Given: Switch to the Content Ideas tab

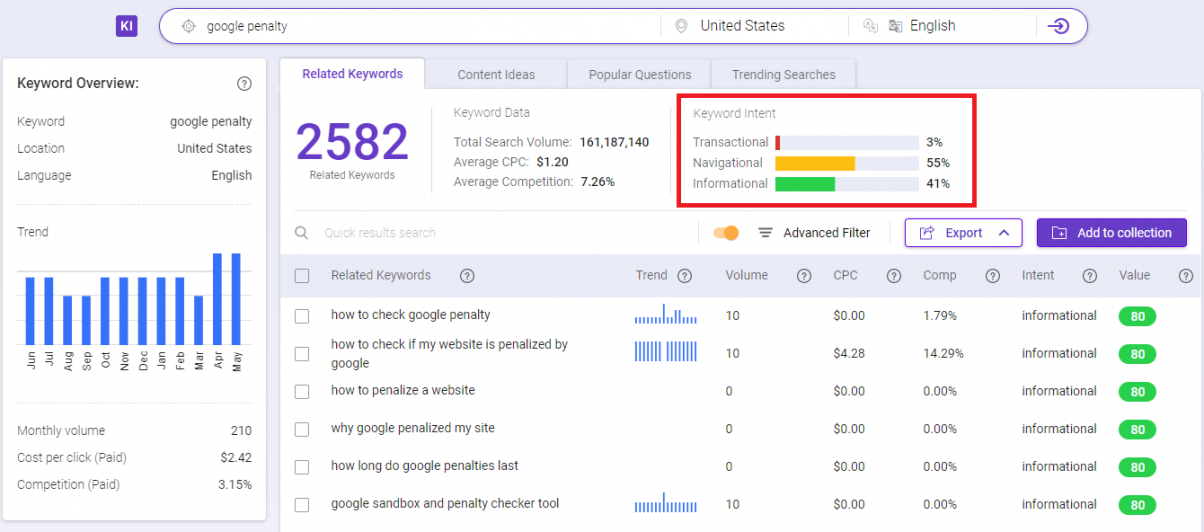Looking at the screenshot, I should coord(496,74).
